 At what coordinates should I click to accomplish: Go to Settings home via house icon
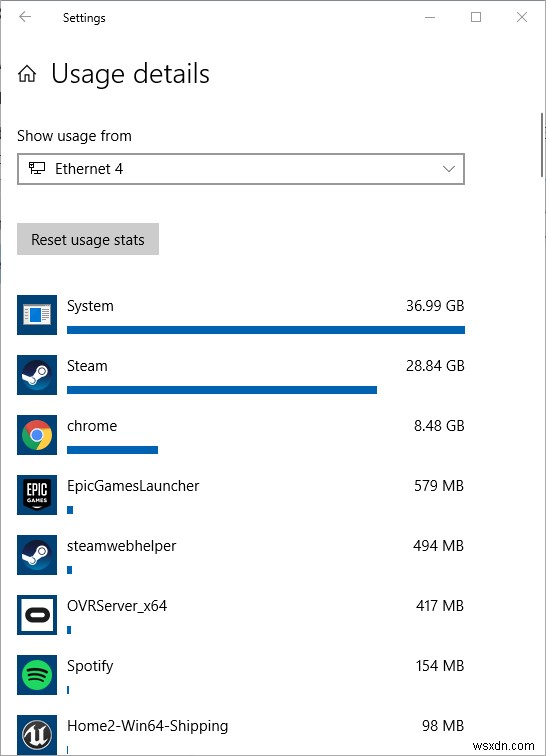27,74
